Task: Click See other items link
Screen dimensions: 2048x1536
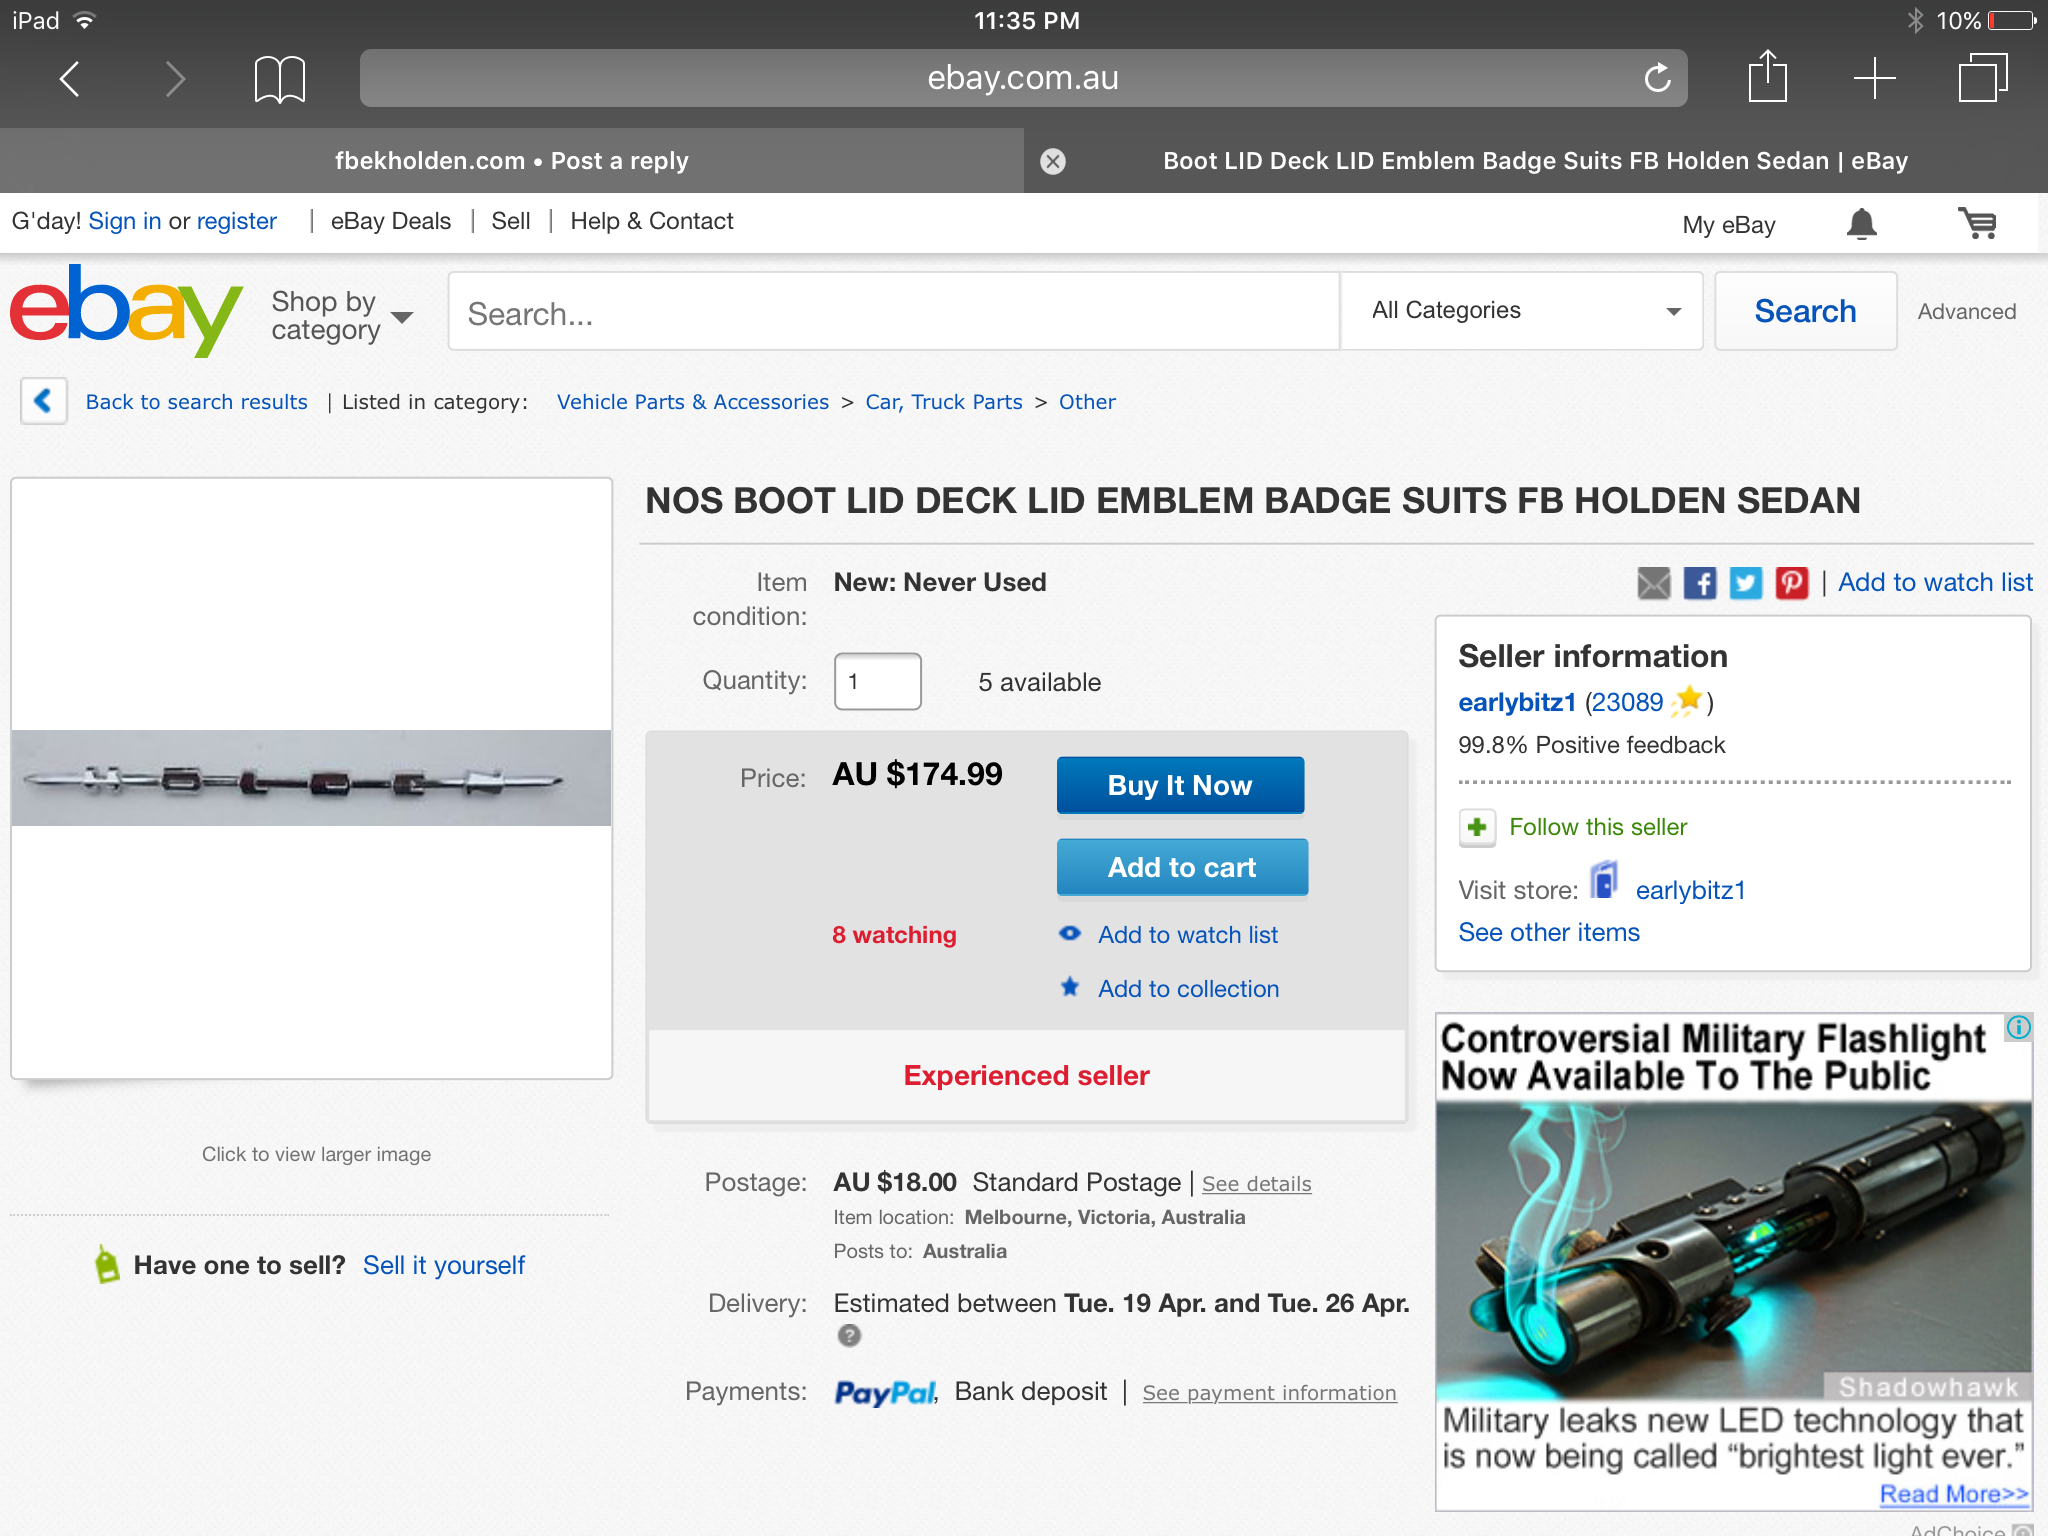Action: pyautogui.click(x=1549, y=932)
